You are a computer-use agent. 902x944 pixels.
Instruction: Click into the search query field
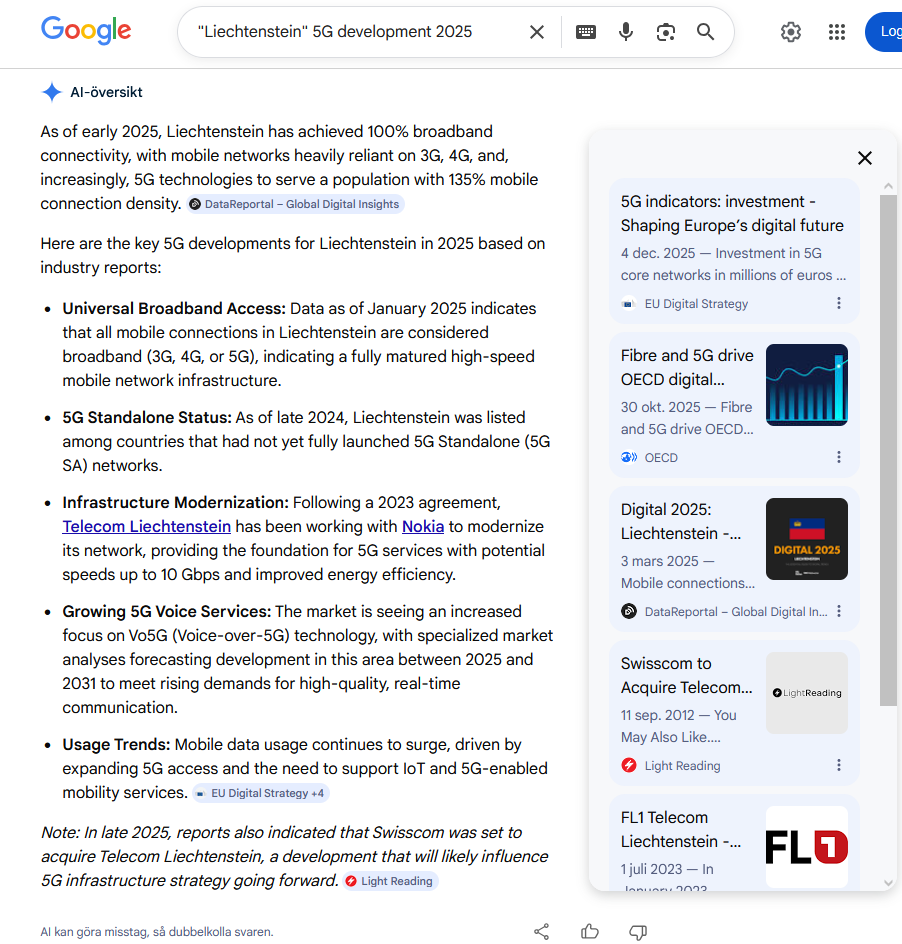click(x=355, y=32)
